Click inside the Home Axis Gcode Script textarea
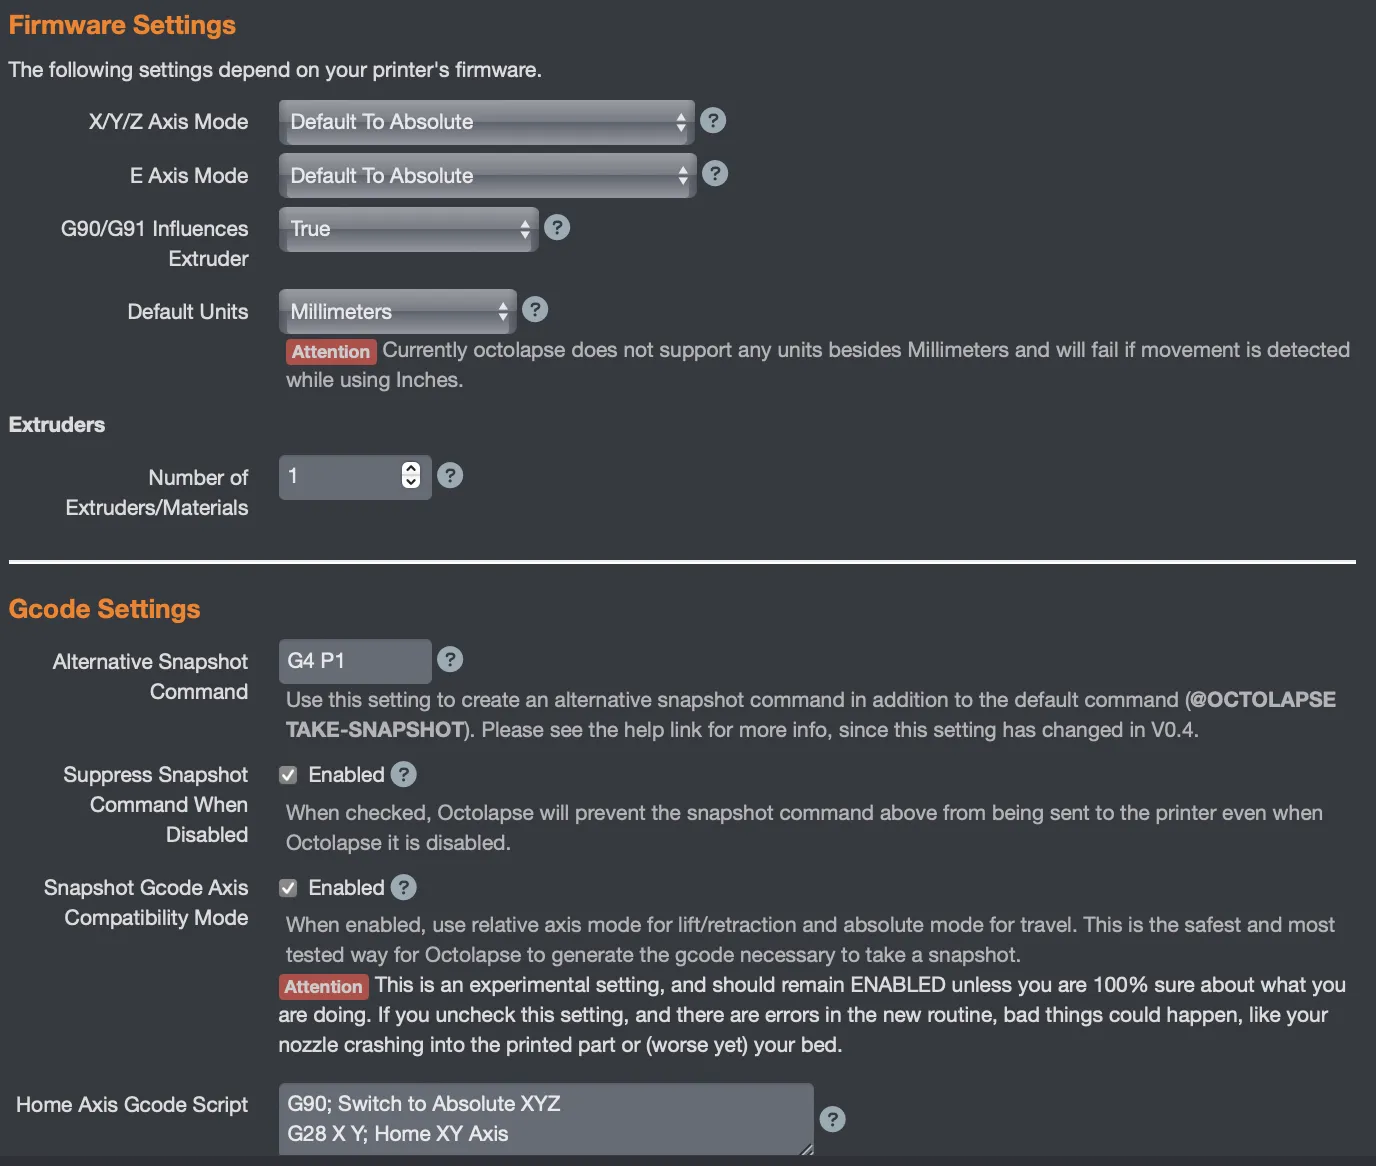 tap(545, 1119)
